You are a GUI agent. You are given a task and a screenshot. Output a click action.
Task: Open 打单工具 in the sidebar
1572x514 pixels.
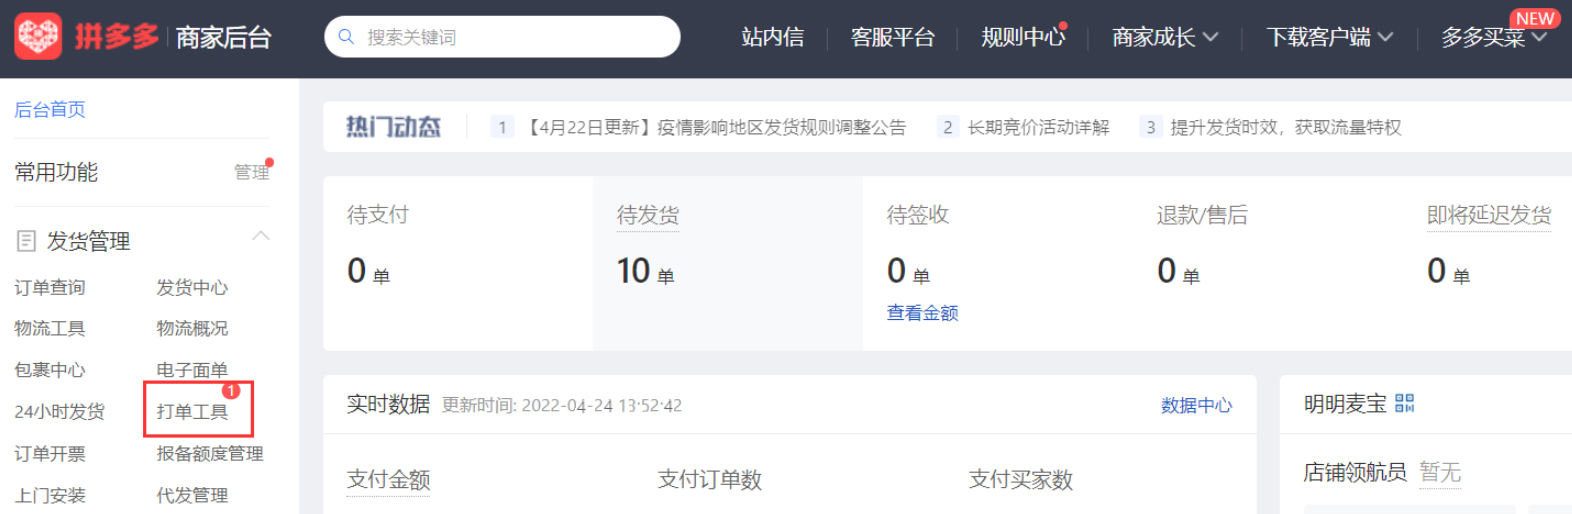[192, 412]
